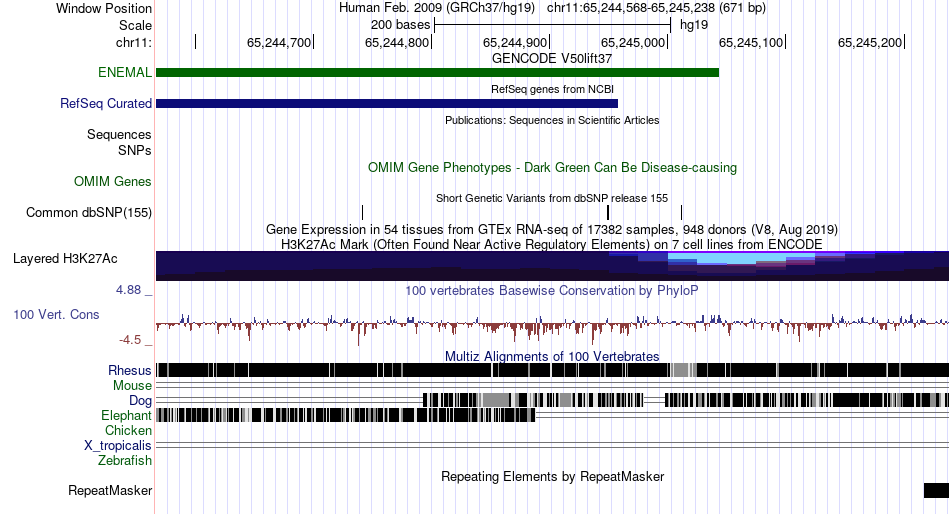Click the Scale track label
Screen dimensions: 950x514
[136, 25]
